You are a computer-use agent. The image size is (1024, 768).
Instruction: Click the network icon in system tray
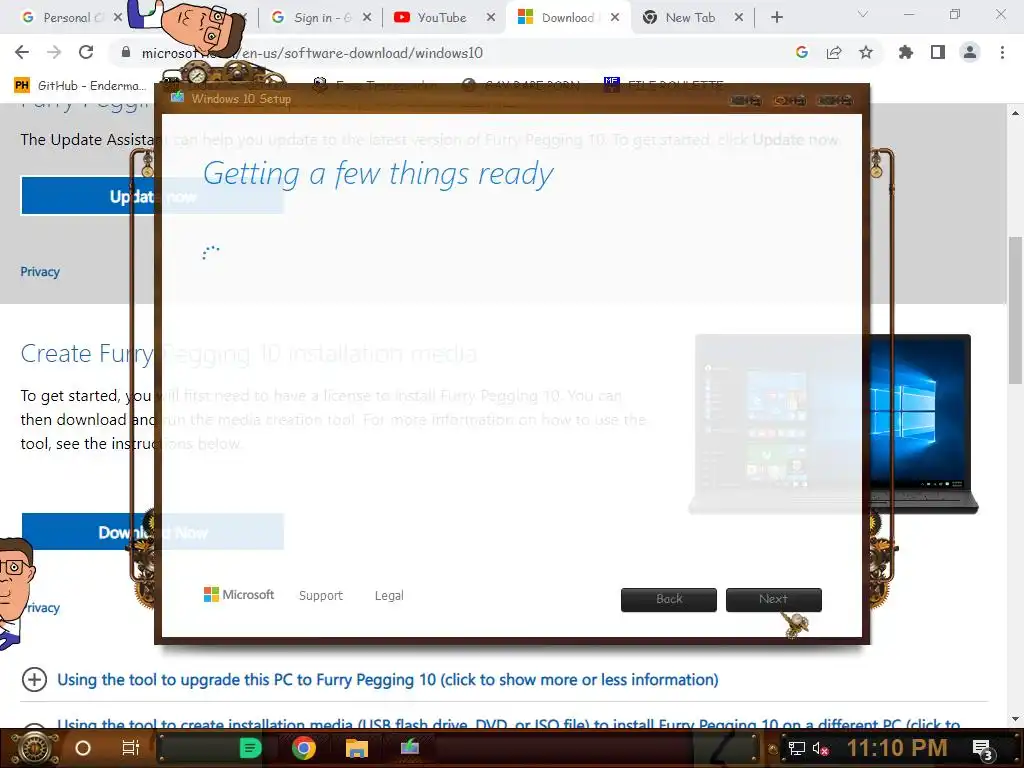point(797,748)
